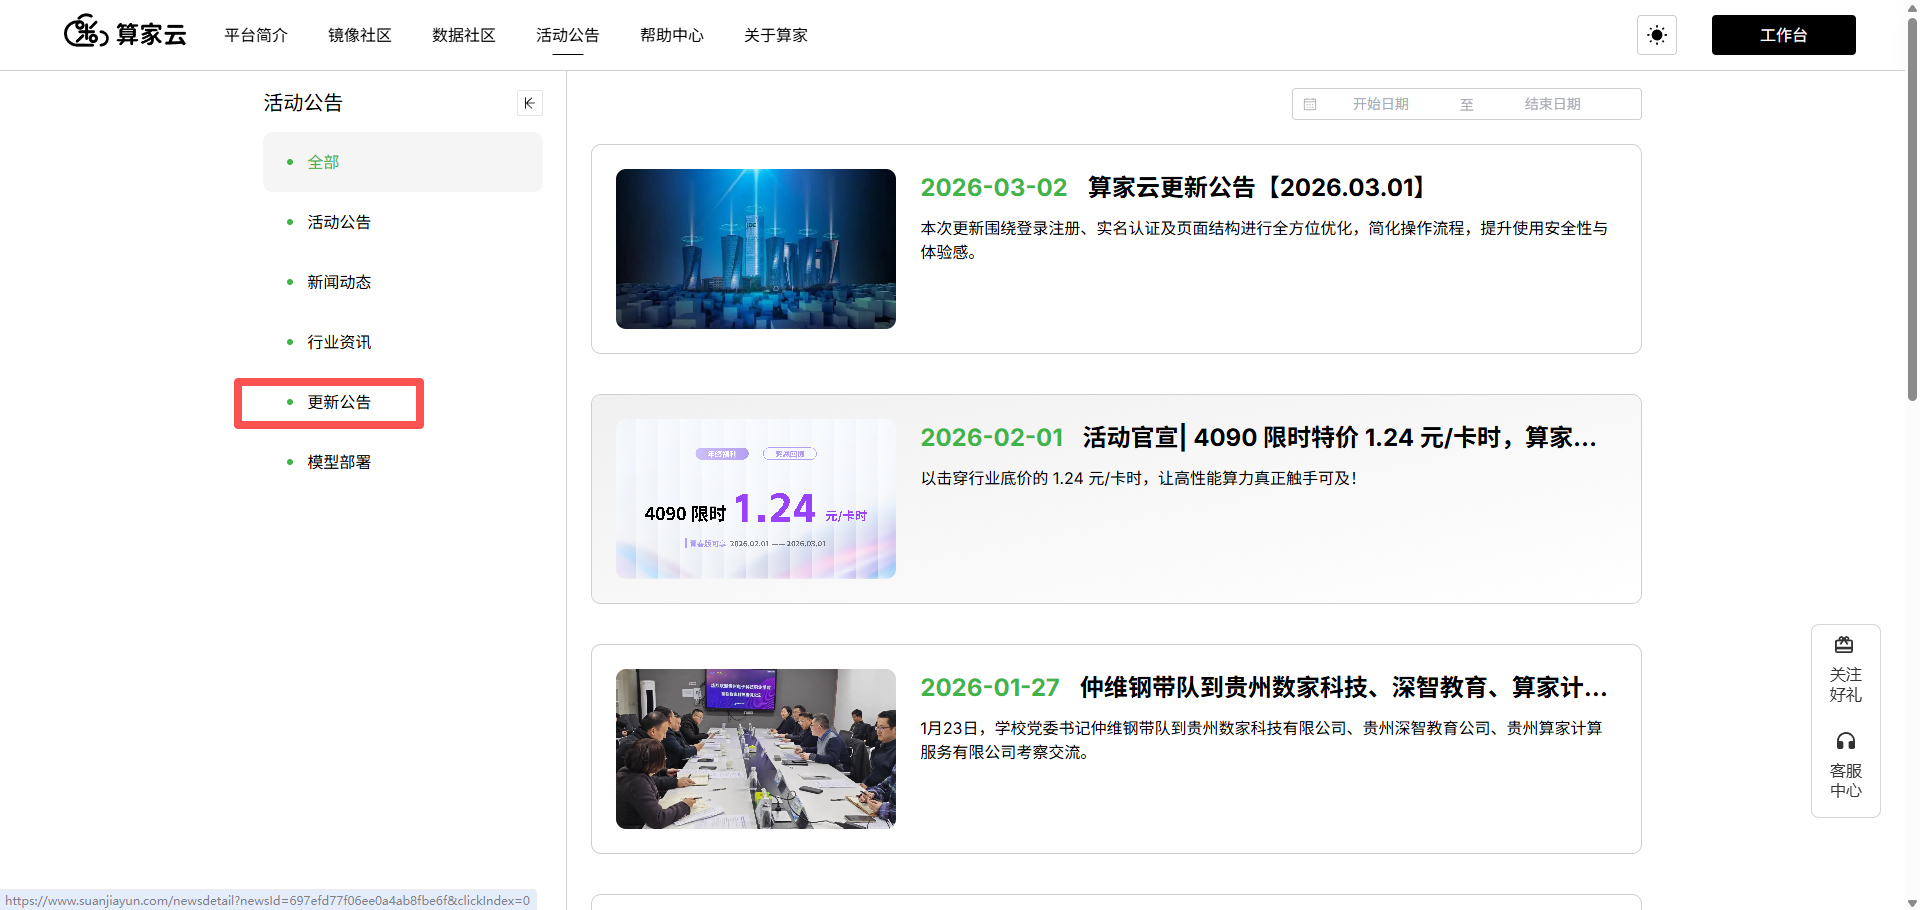The width and height of the screenshot is (1920, 910).
Task: Filter by 行业资讯 category
Action: (403, 342)
